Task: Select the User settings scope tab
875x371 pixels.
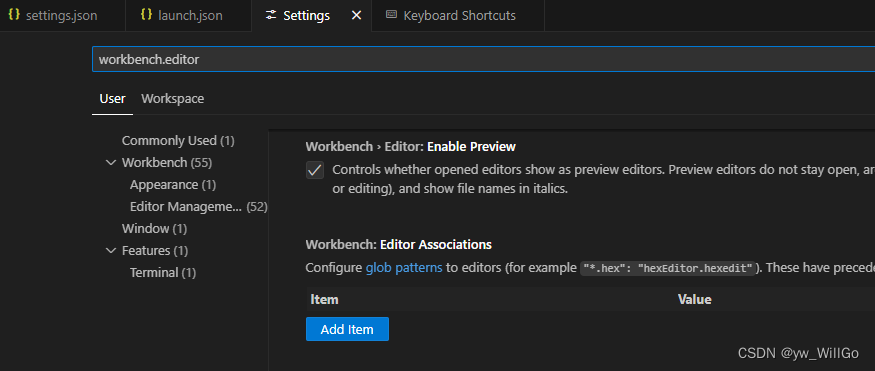Action: [x=112, y=99]
